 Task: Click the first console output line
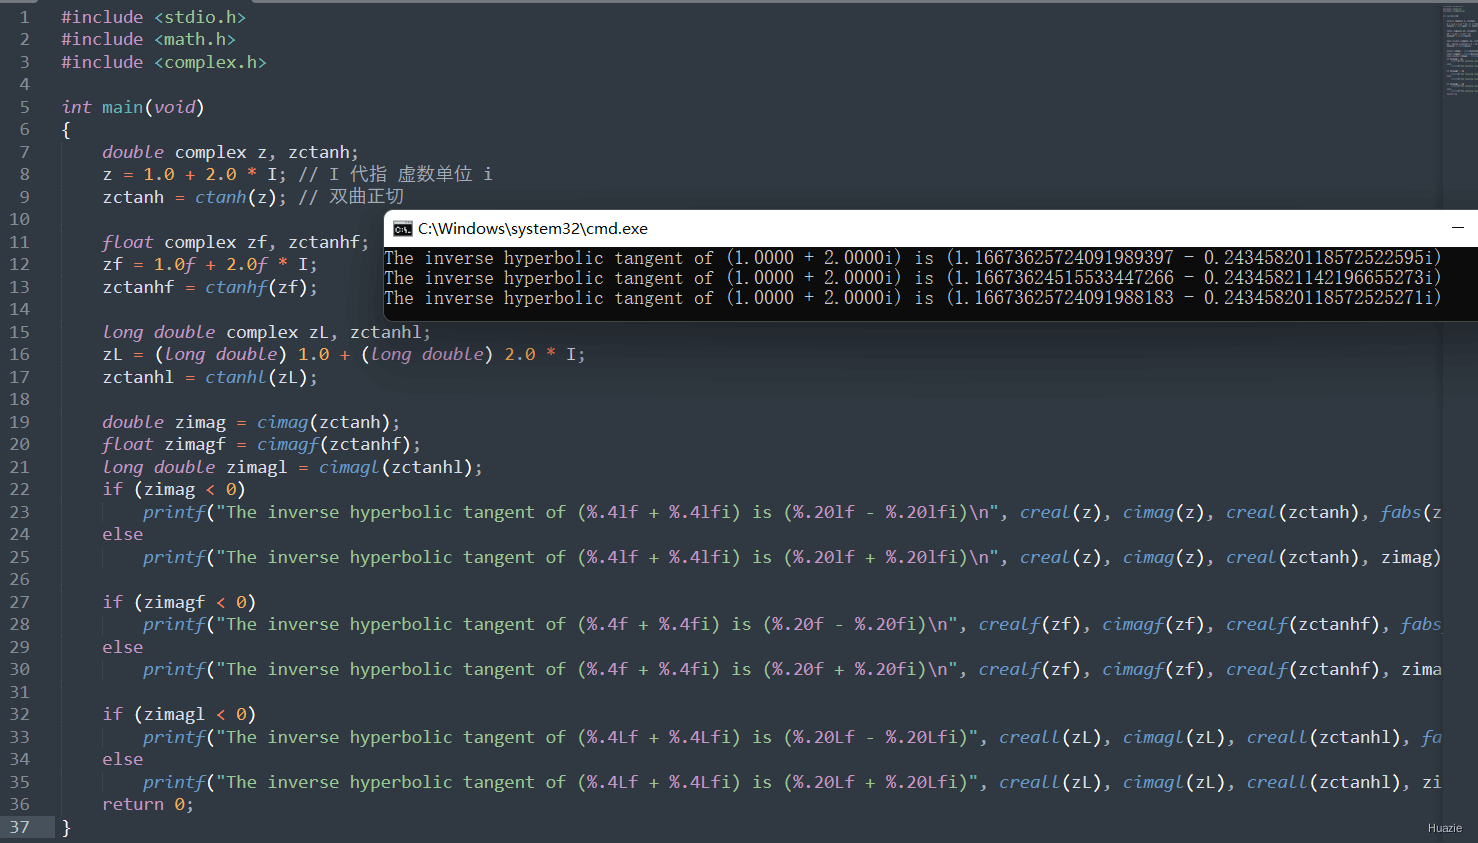913,258
